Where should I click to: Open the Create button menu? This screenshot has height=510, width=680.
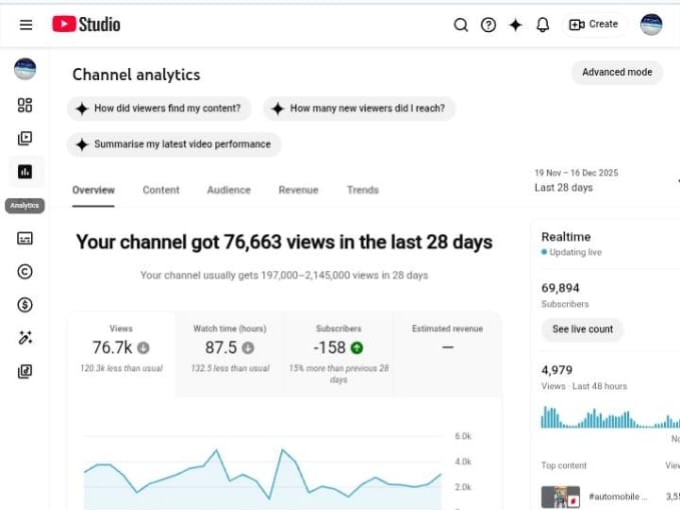click(x=594, y=25)
